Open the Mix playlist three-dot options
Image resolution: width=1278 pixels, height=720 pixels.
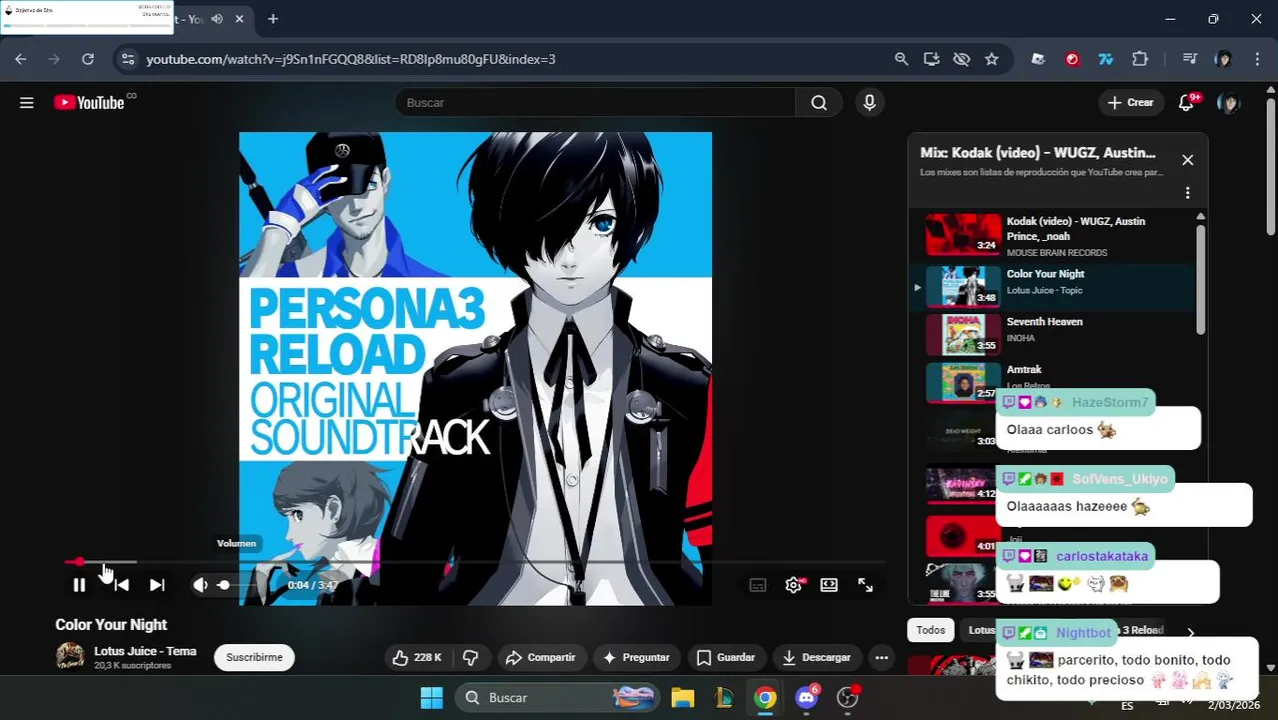point(1187,192)
